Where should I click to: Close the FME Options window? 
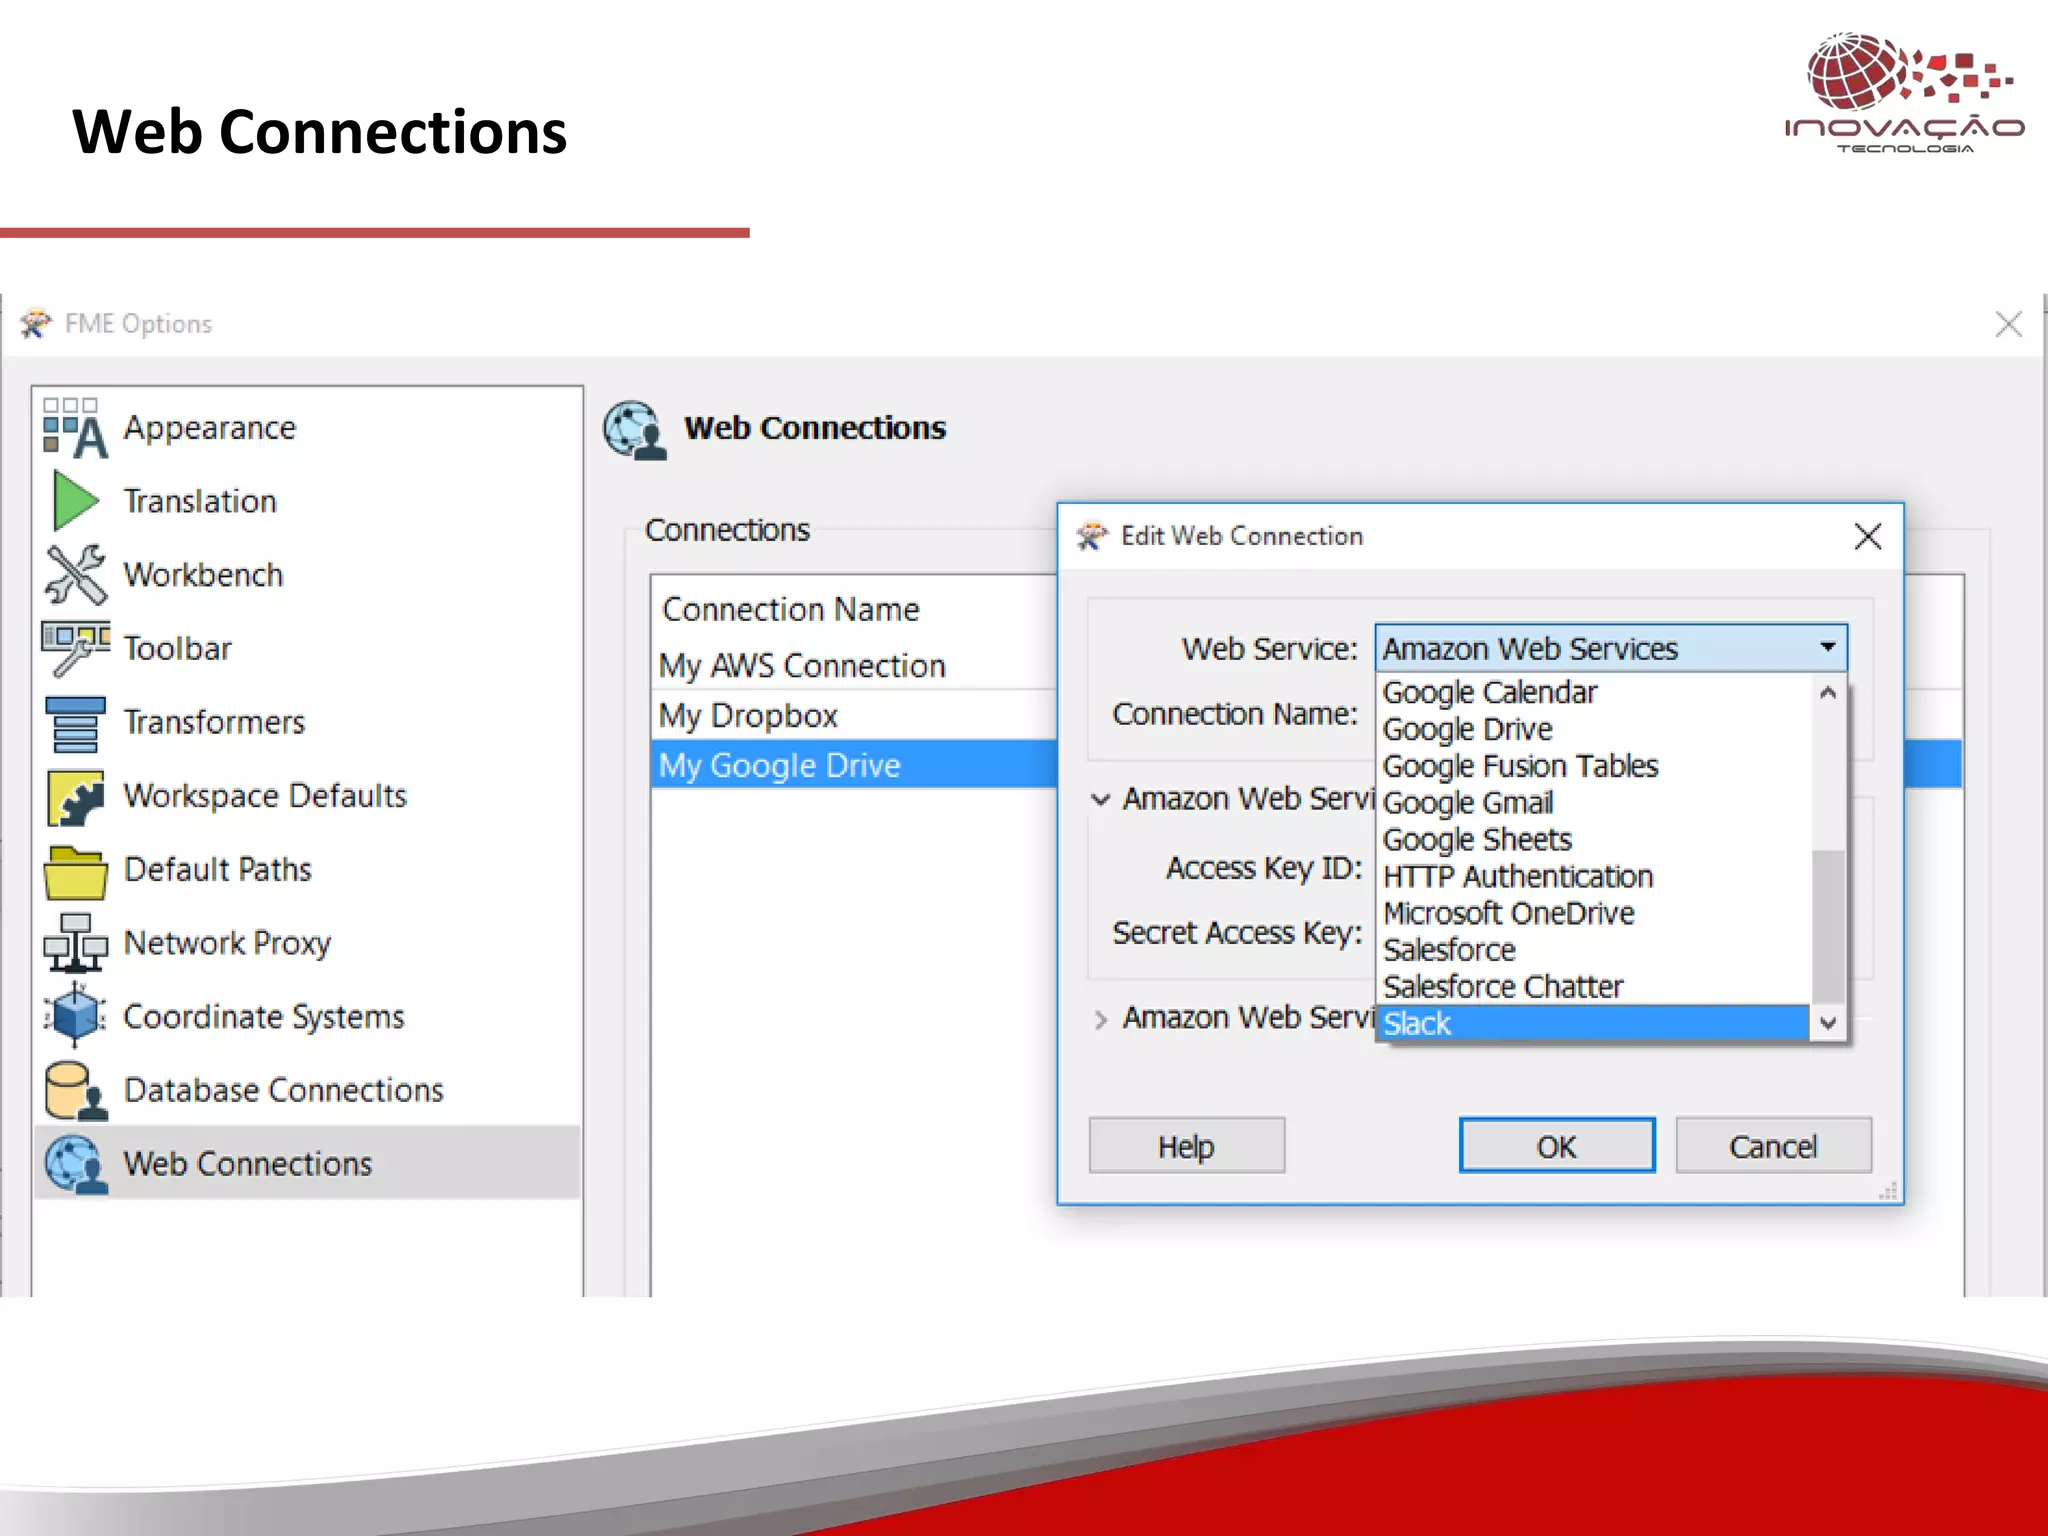(x=2009, y=324)
